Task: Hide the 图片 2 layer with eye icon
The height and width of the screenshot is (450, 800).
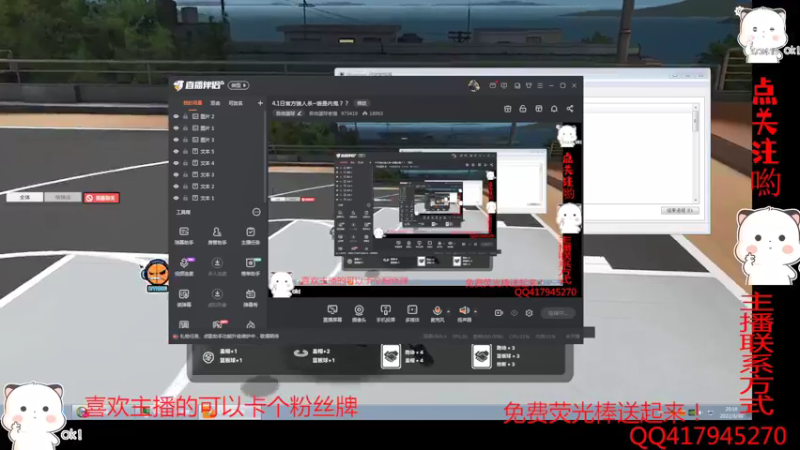Action: [x=177, y=116]
